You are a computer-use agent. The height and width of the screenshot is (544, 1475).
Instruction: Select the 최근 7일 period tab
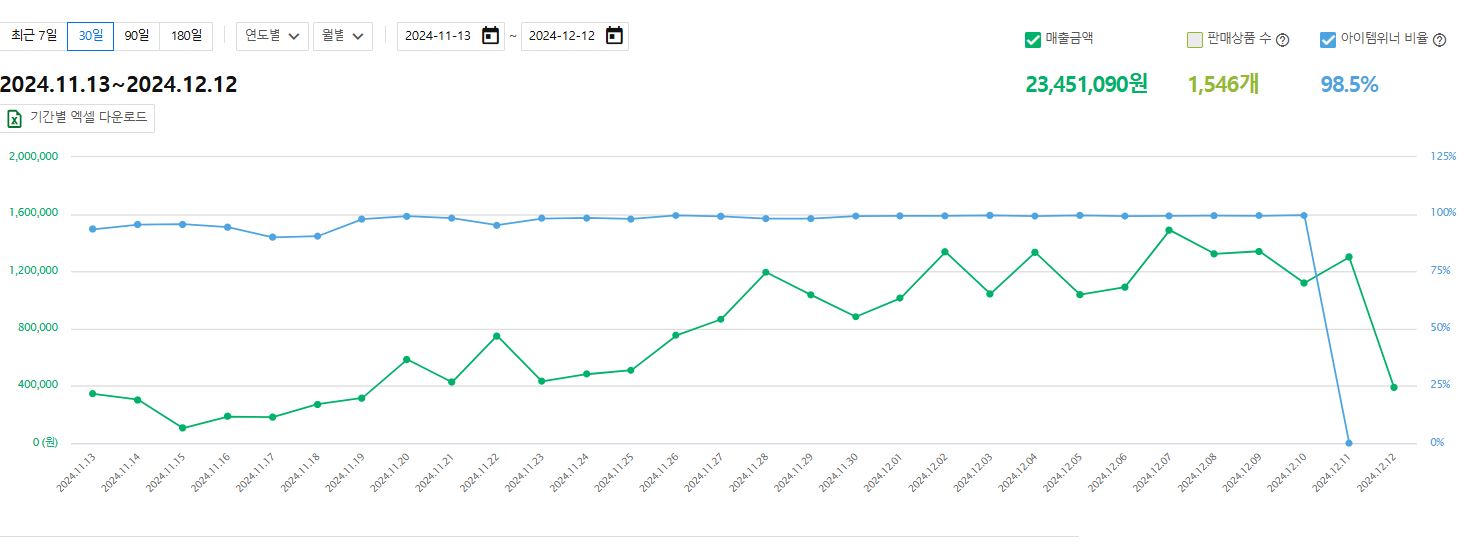point(34,36)
